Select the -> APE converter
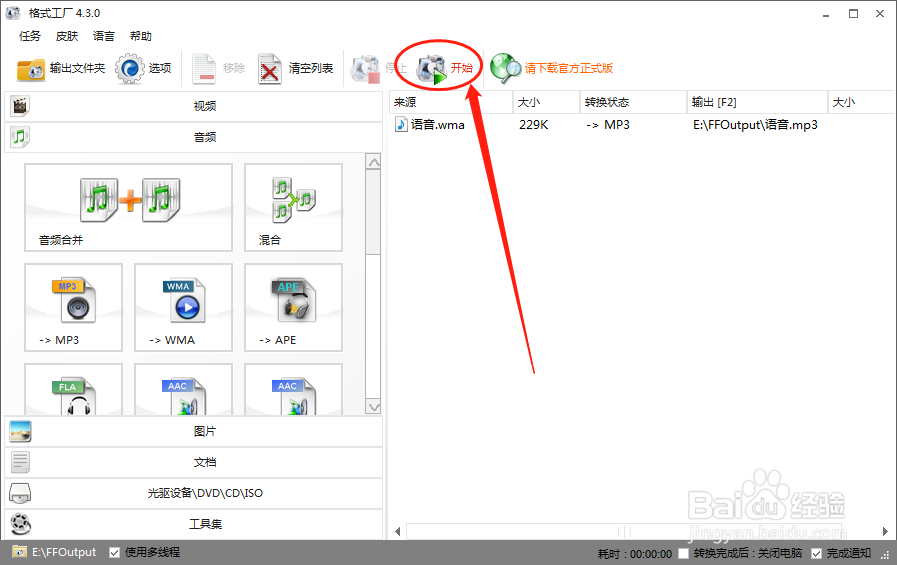The width and height of the screenshot is (897, 565). [x=293, y=307]
